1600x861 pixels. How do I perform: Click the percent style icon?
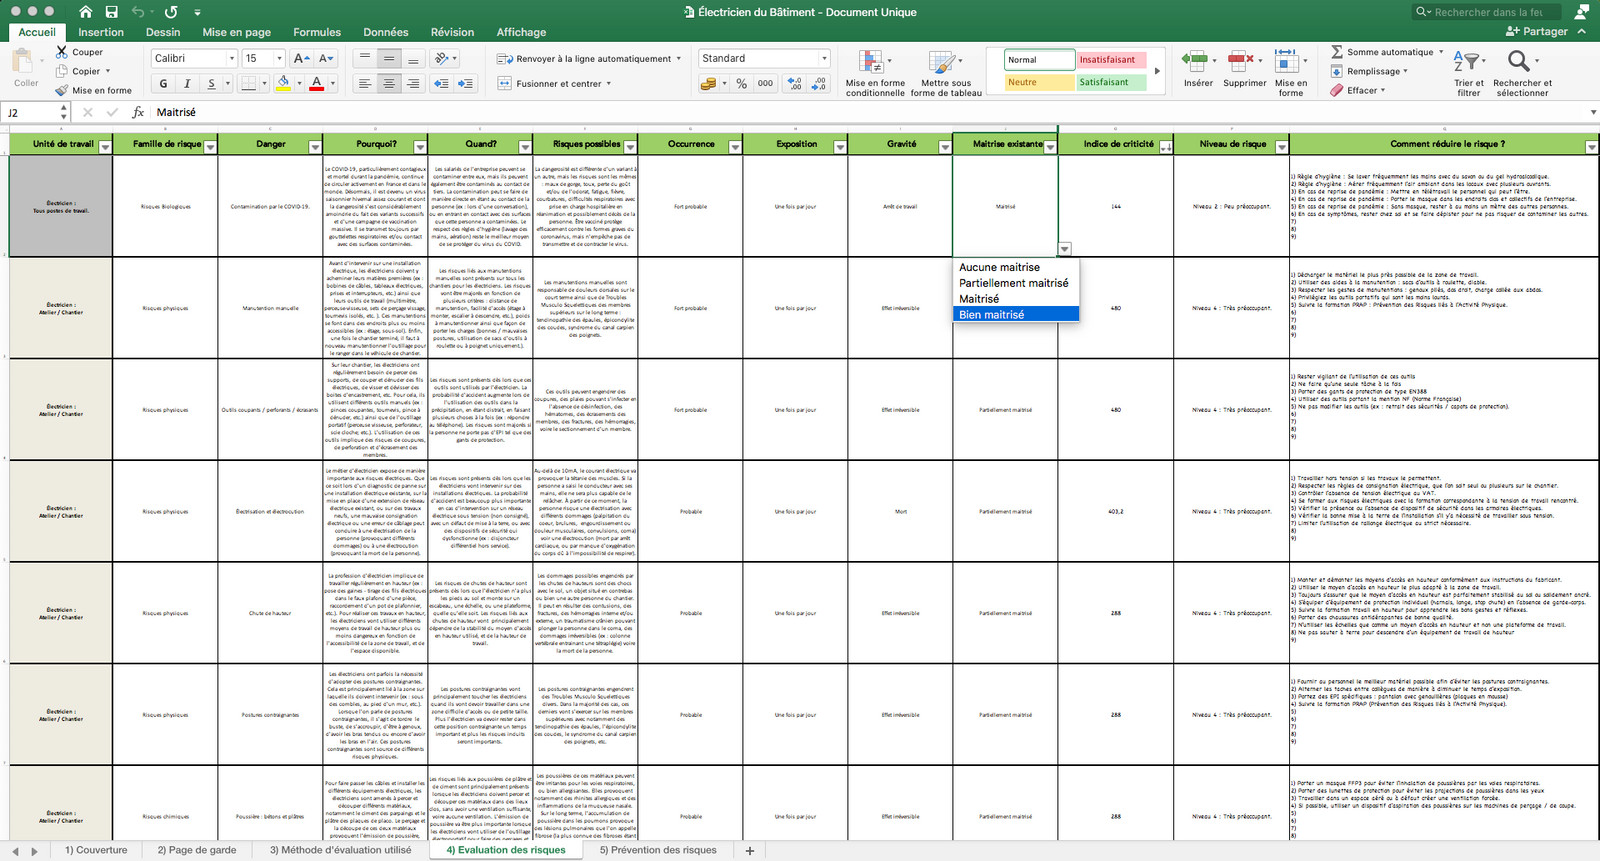[x=741, y=84]
